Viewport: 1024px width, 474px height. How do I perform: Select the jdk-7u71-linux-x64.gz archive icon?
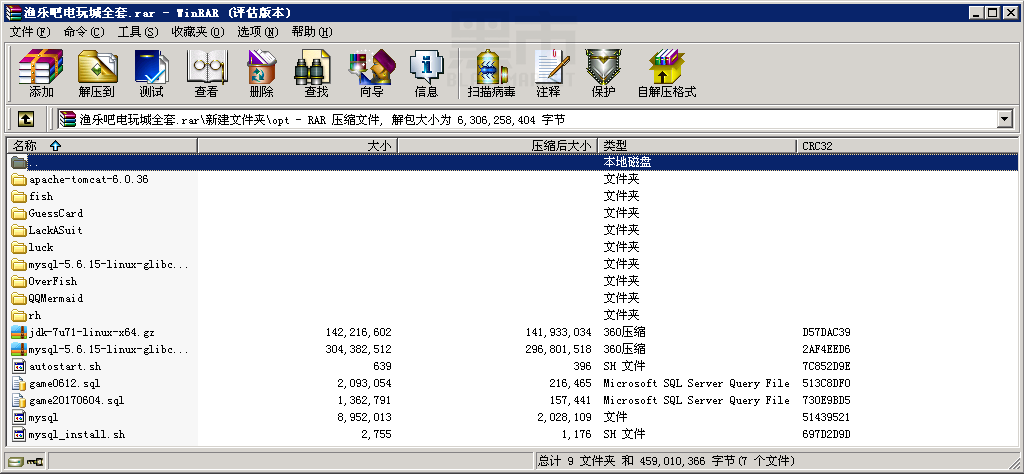click(x=19, y=332)
